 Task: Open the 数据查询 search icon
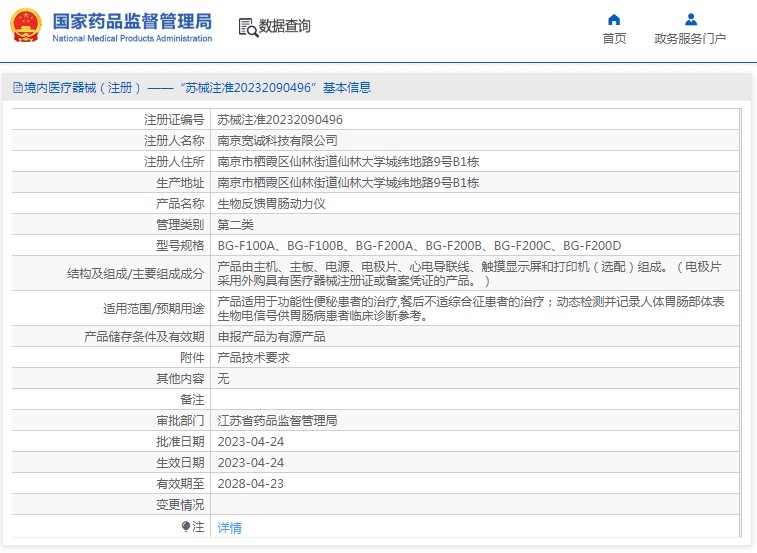point(248,27)
